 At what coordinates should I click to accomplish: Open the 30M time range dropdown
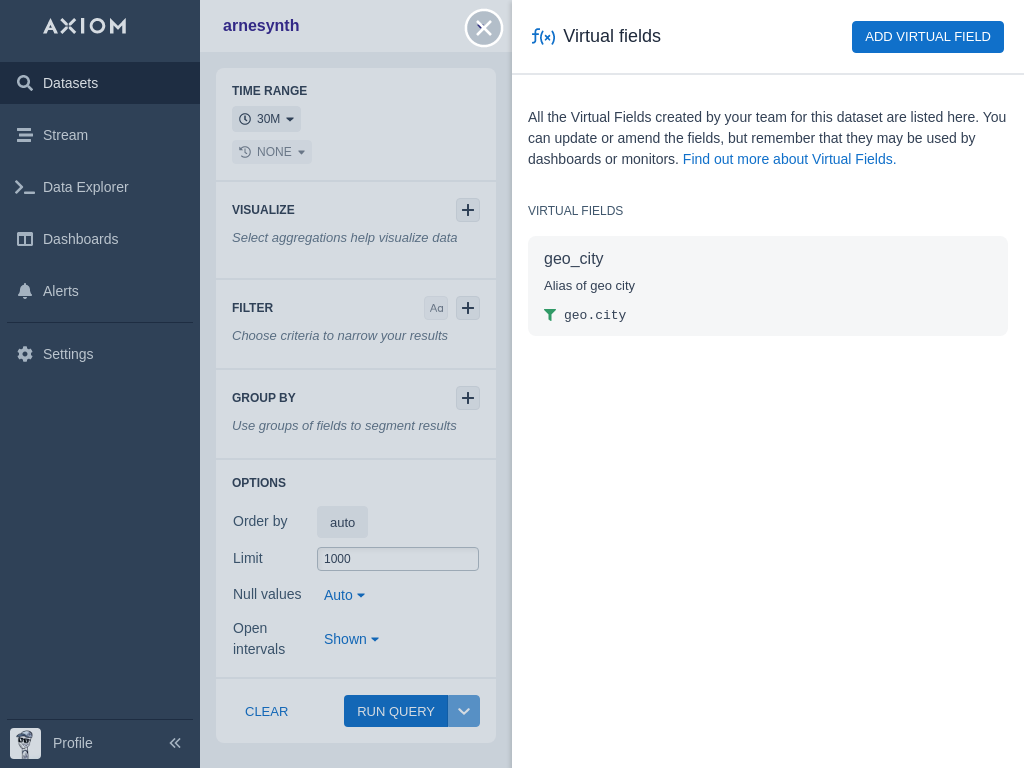[267, 119]
